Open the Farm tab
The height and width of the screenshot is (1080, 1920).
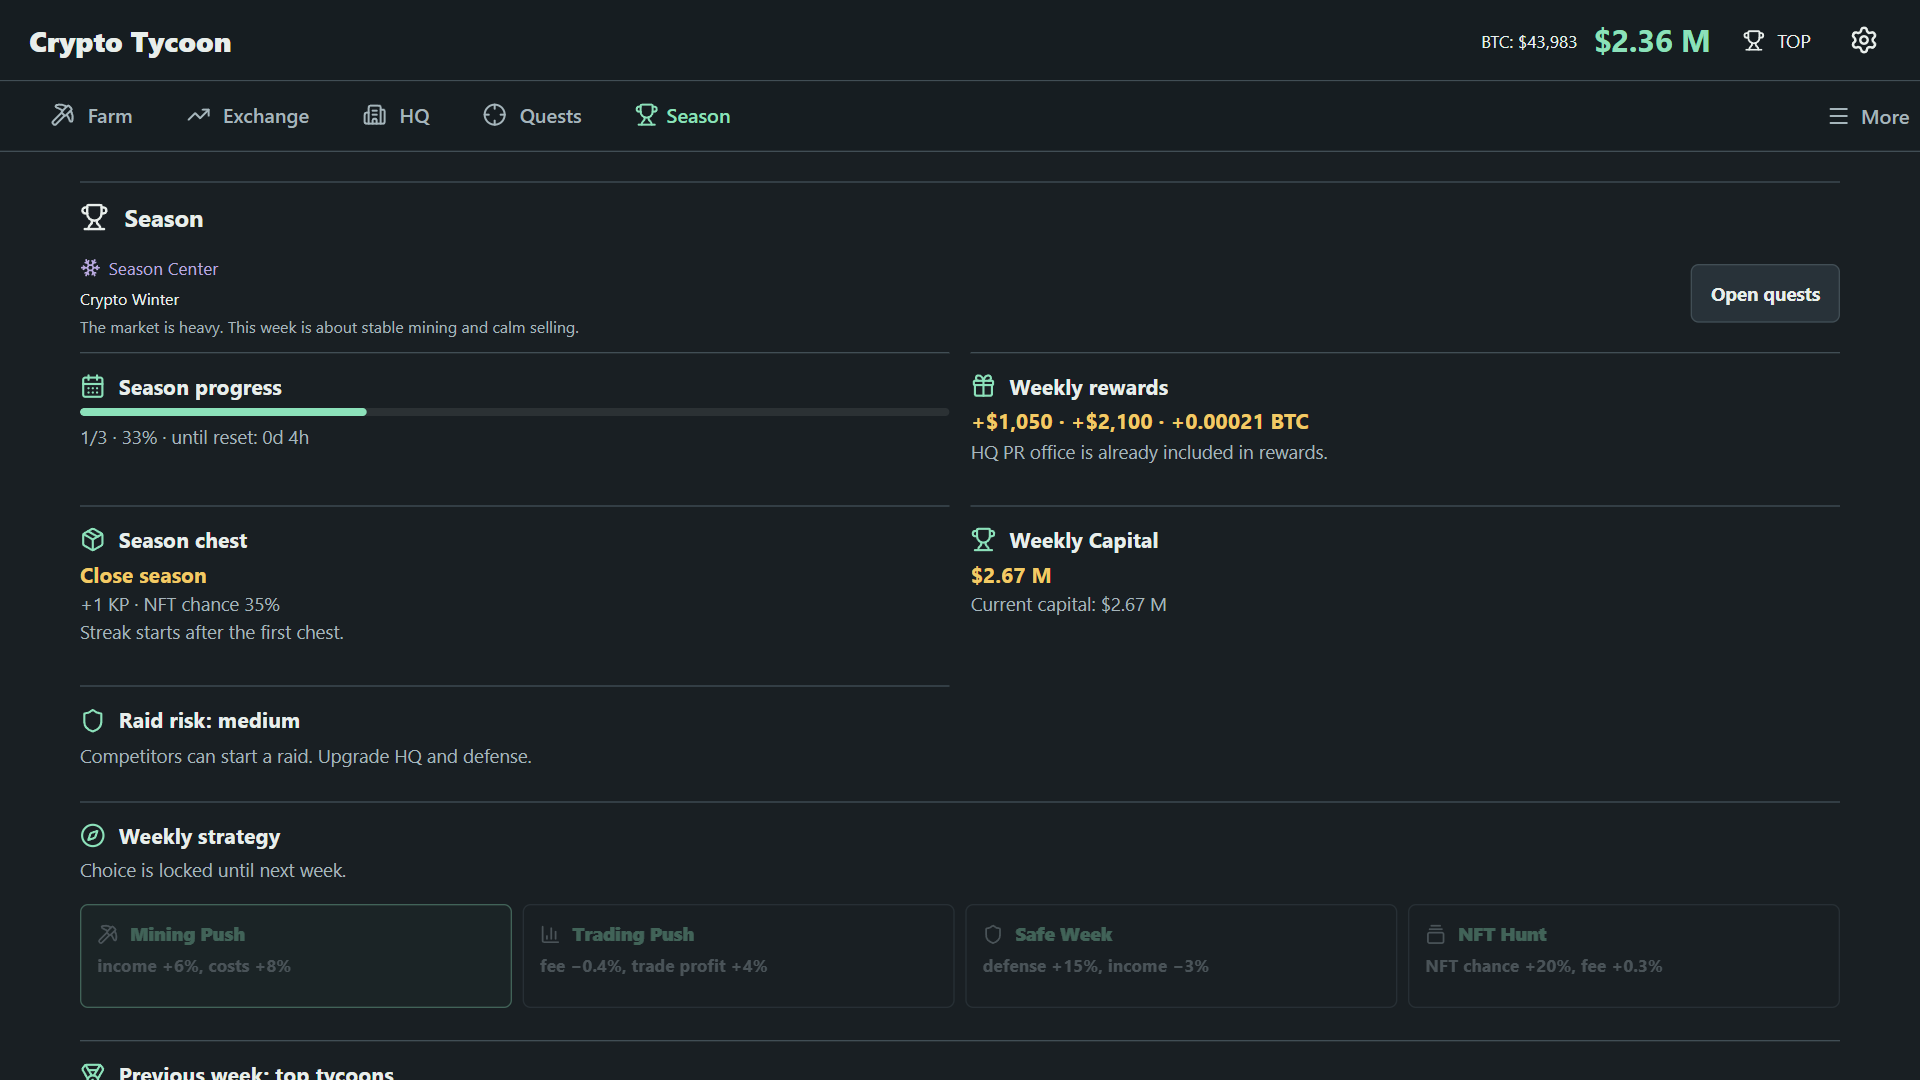tap(91, 116)
